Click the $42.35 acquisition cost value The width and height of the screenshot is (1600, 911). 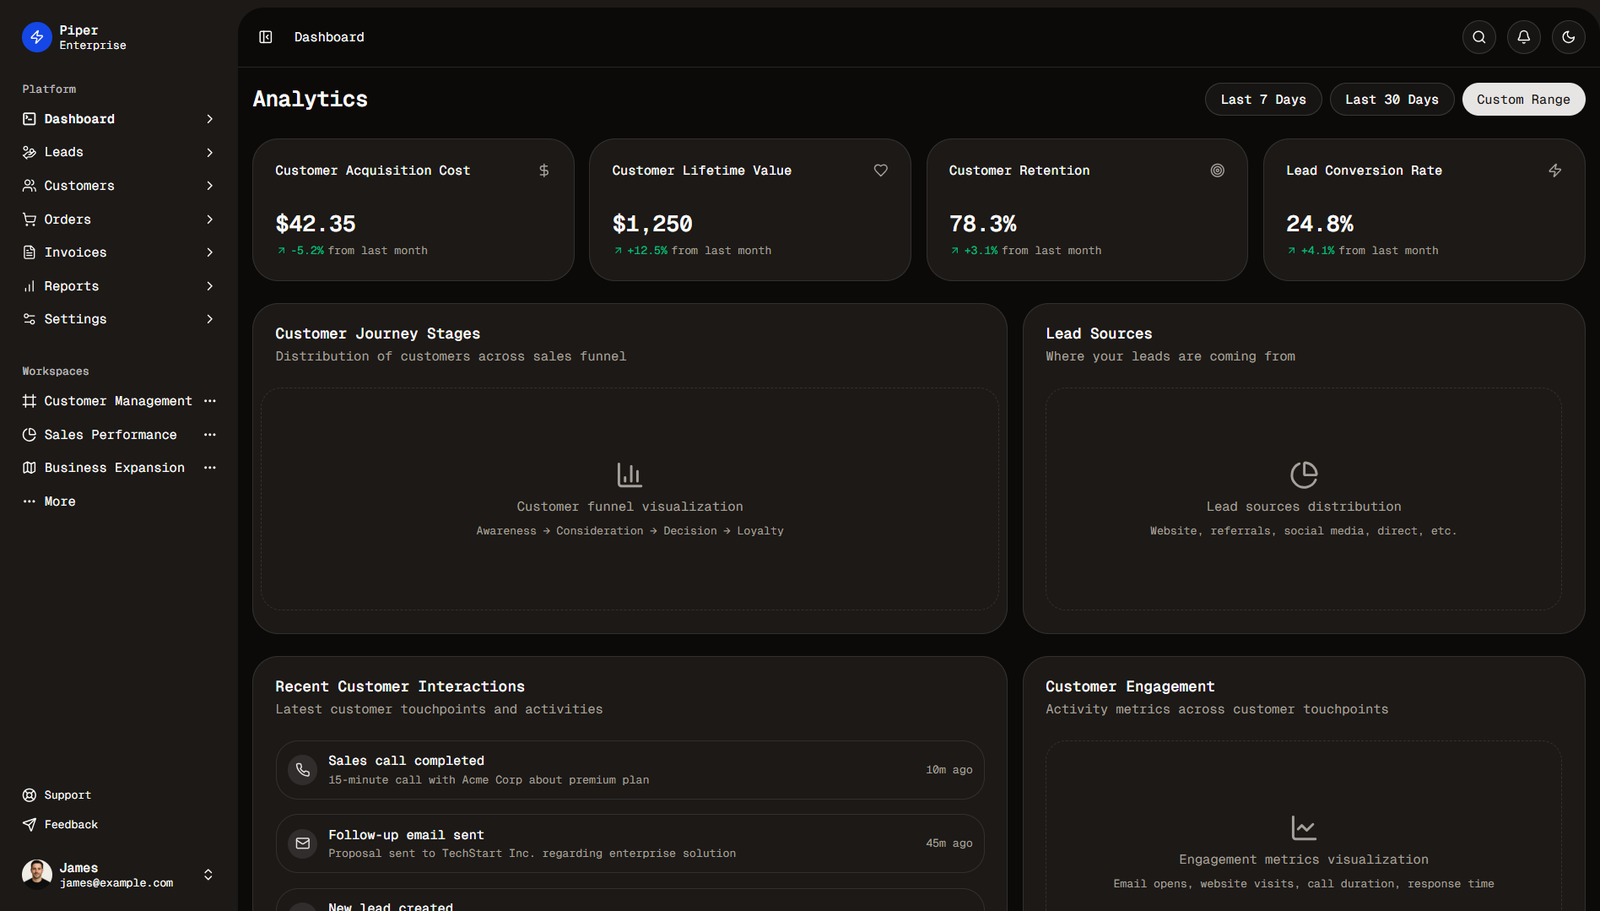point(316,224)
